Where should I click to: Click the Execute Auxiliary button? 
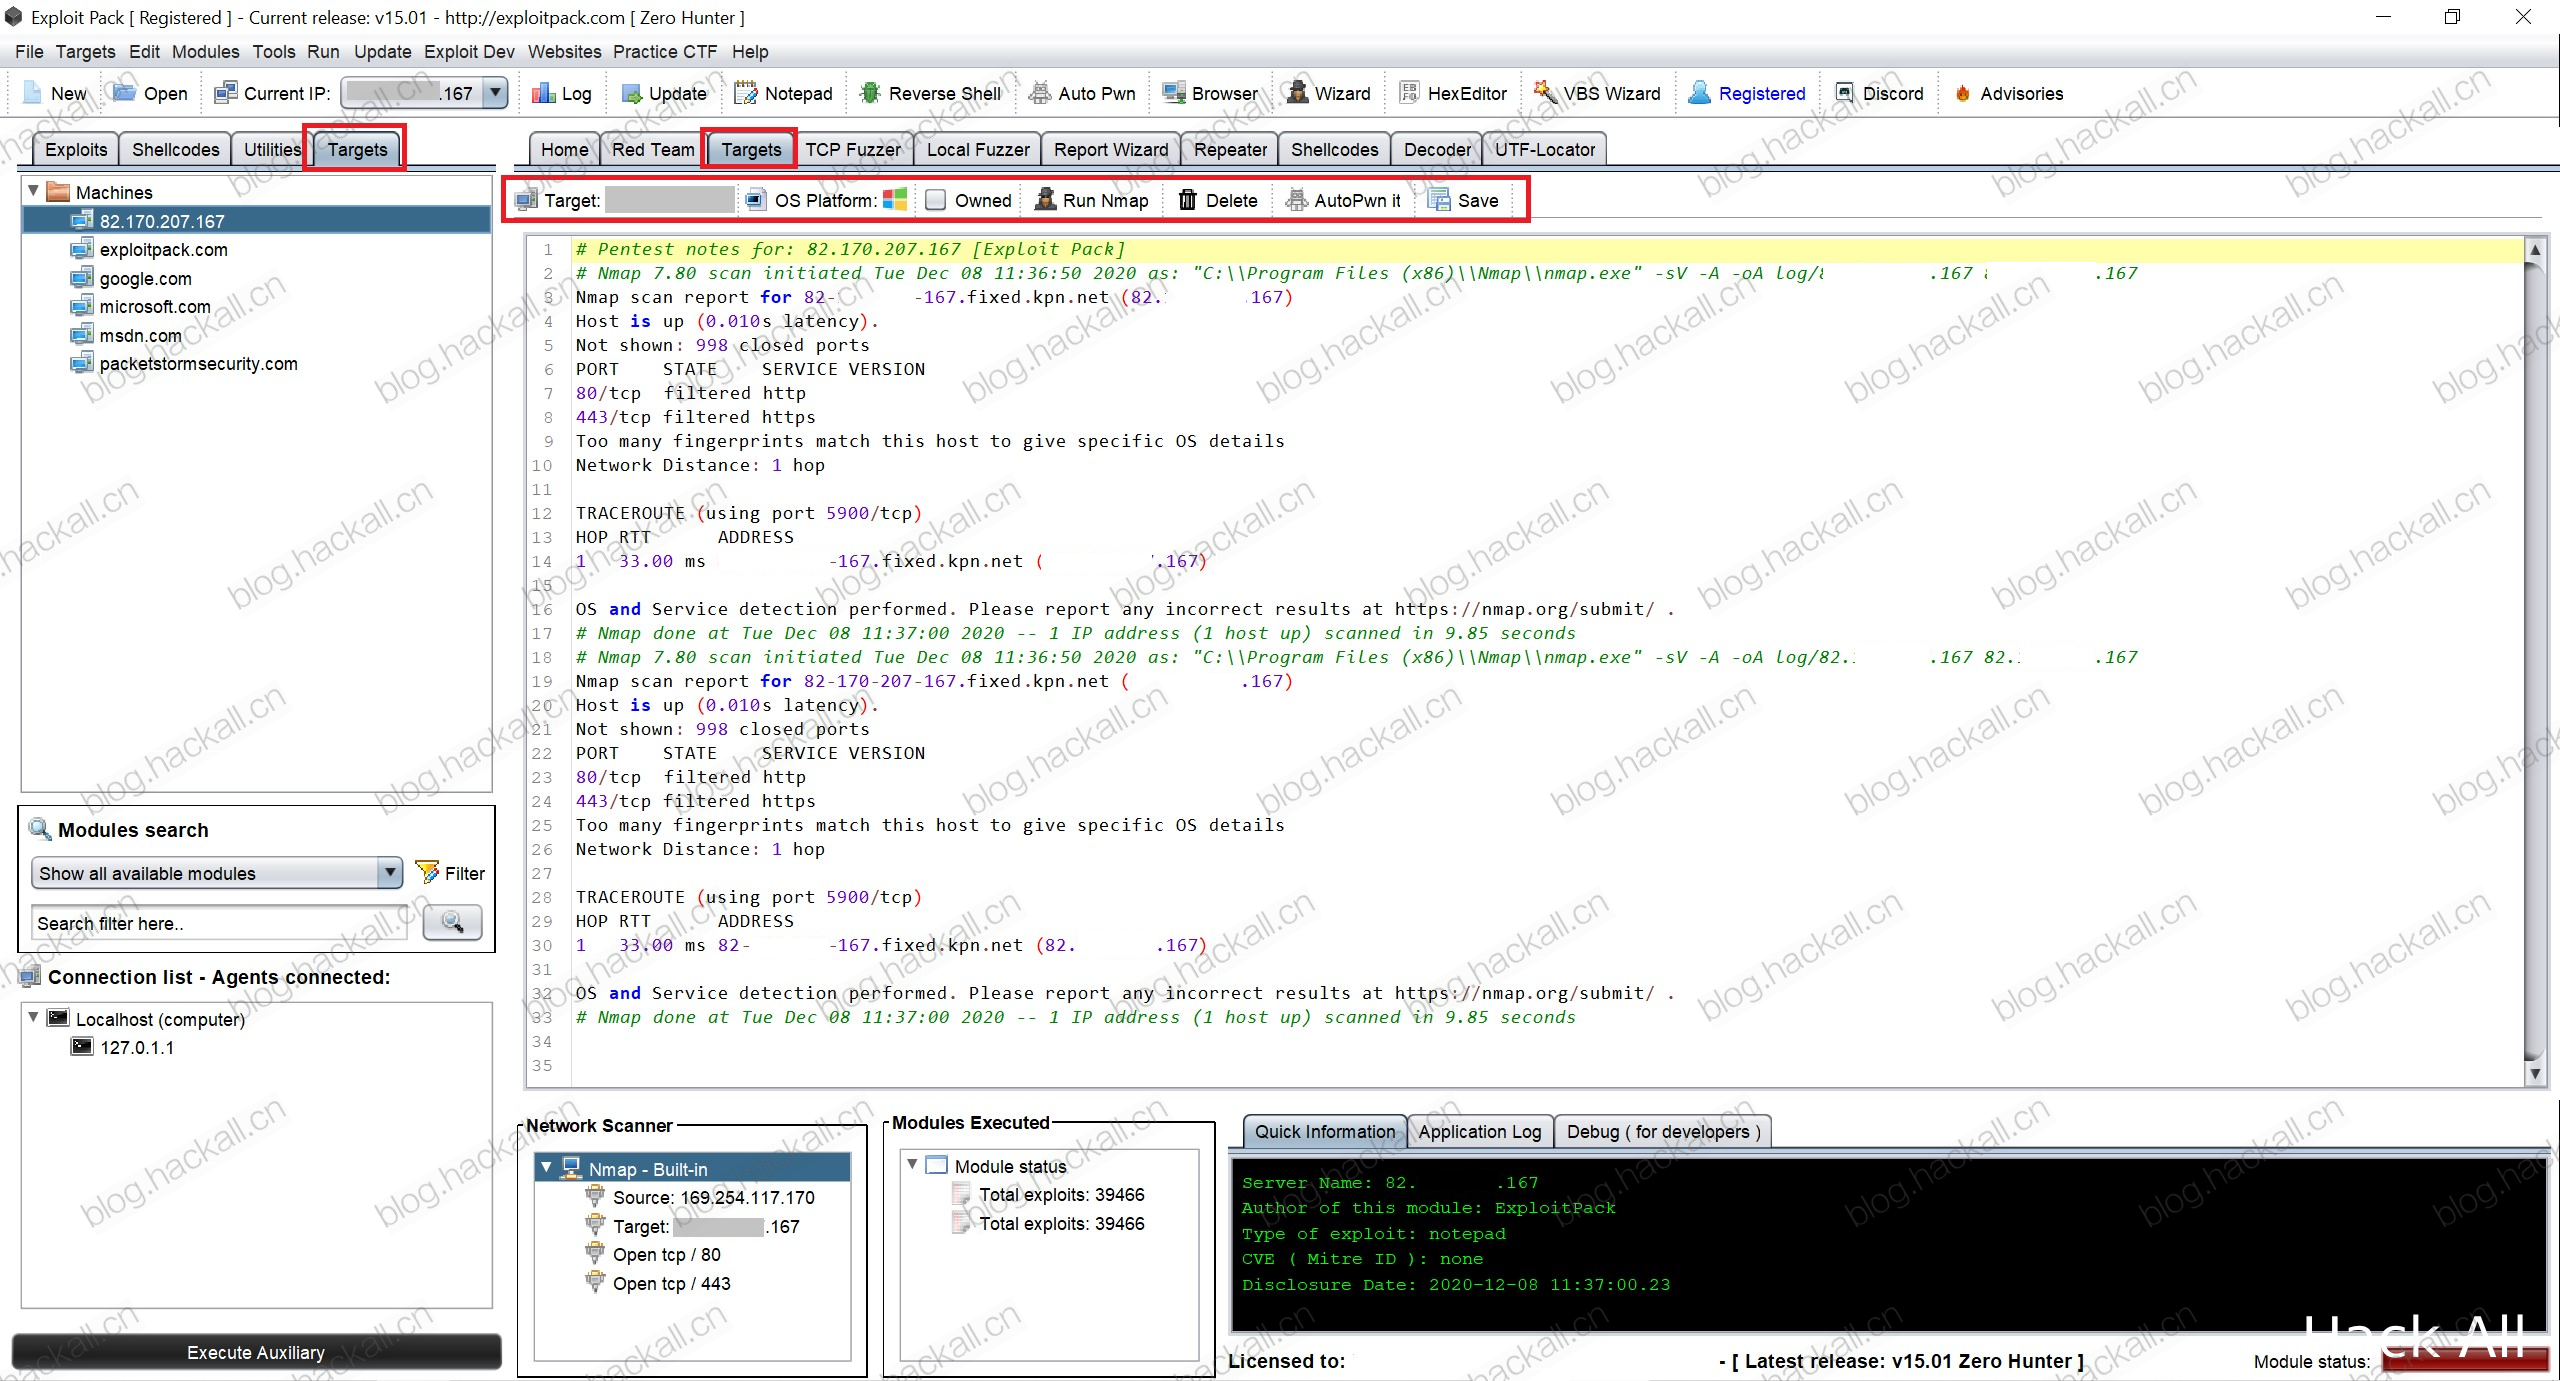coord(256,1352)
